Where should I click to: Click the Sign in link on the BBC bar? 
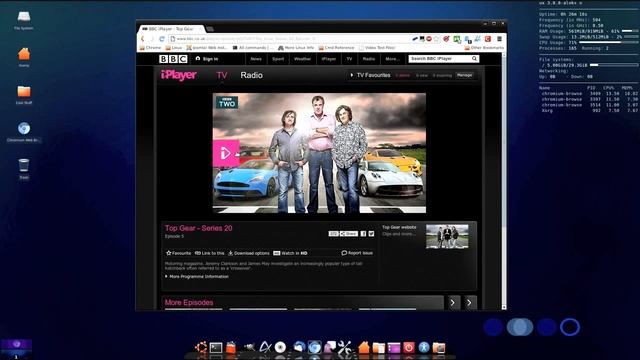coord(207,59)
